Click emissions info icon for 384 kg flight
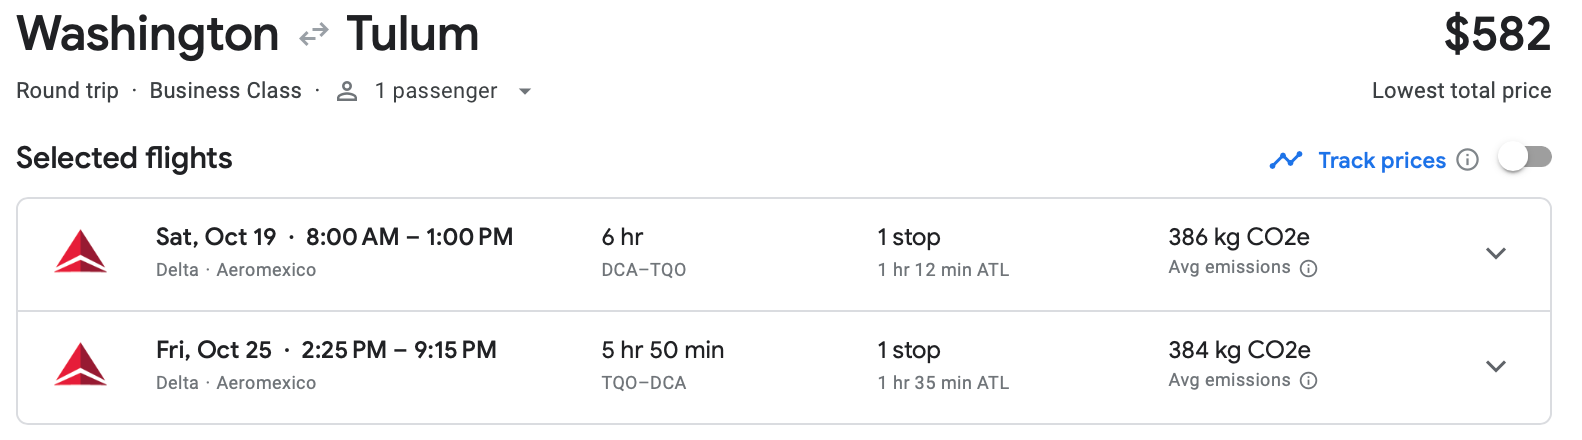 pyautogui.click(x=1308, y=381)
